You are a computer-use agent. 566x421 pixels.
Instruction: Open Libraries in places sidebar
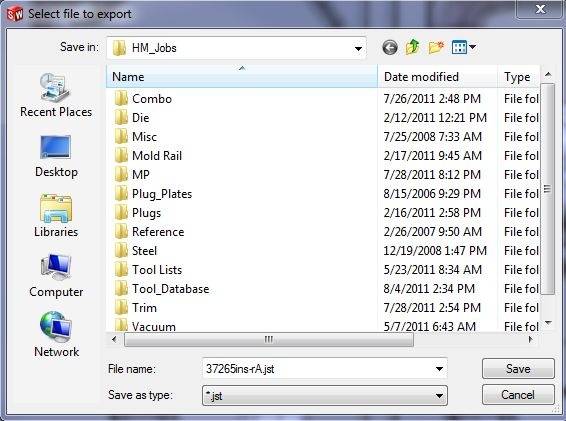(56, 216)
